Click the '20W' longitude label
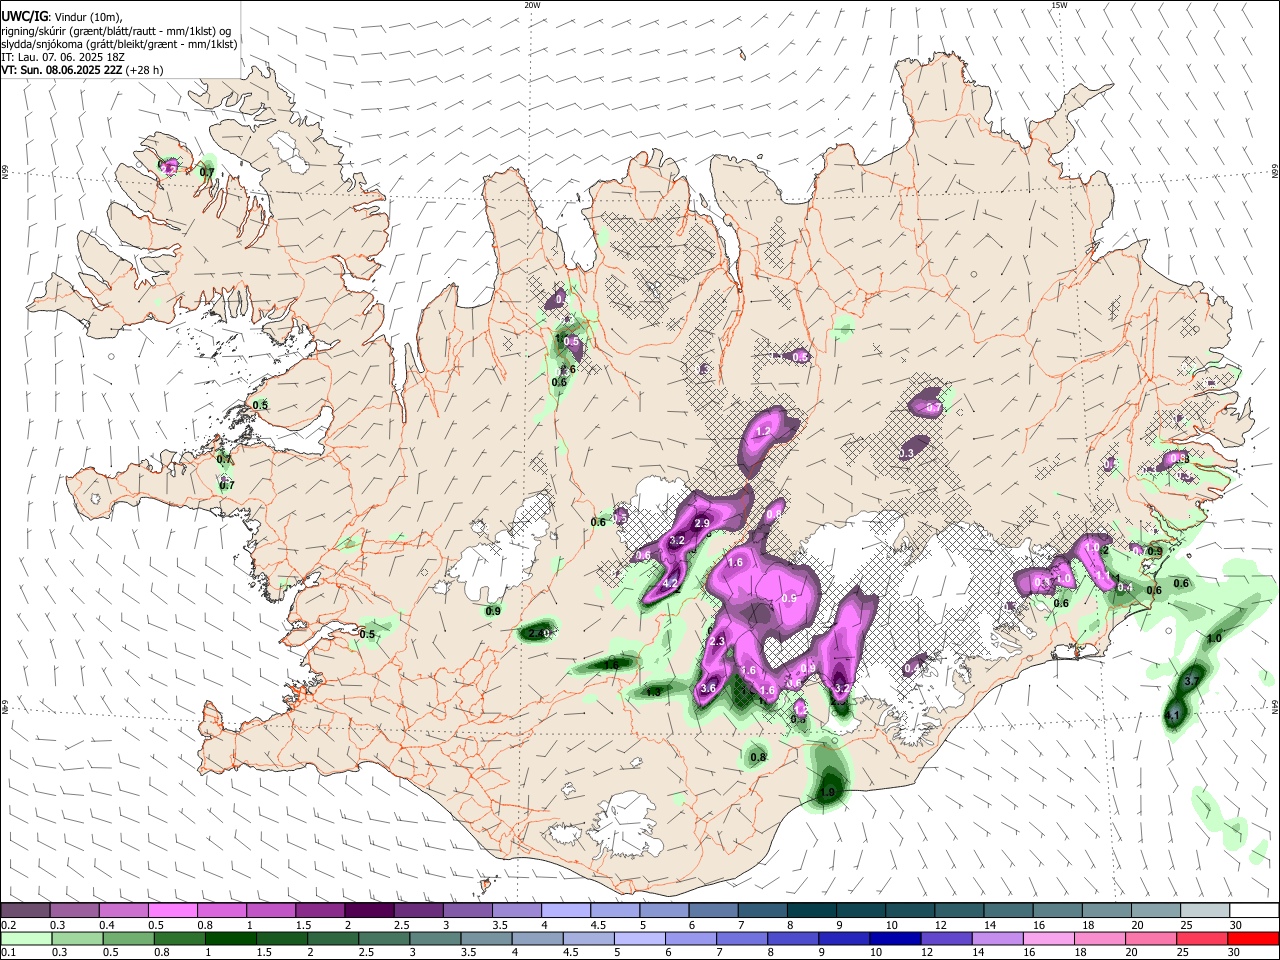 coord(532,5)
